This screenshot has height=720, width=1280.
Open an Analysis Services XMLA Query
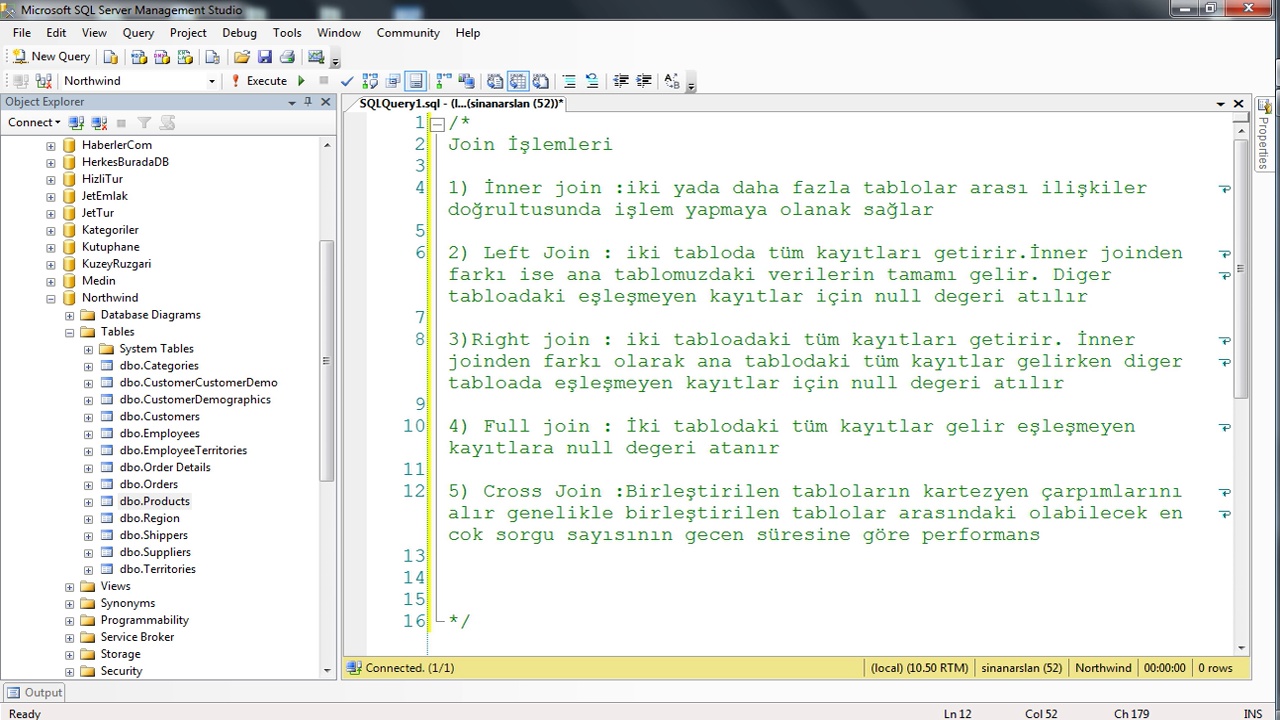point(183,57)
